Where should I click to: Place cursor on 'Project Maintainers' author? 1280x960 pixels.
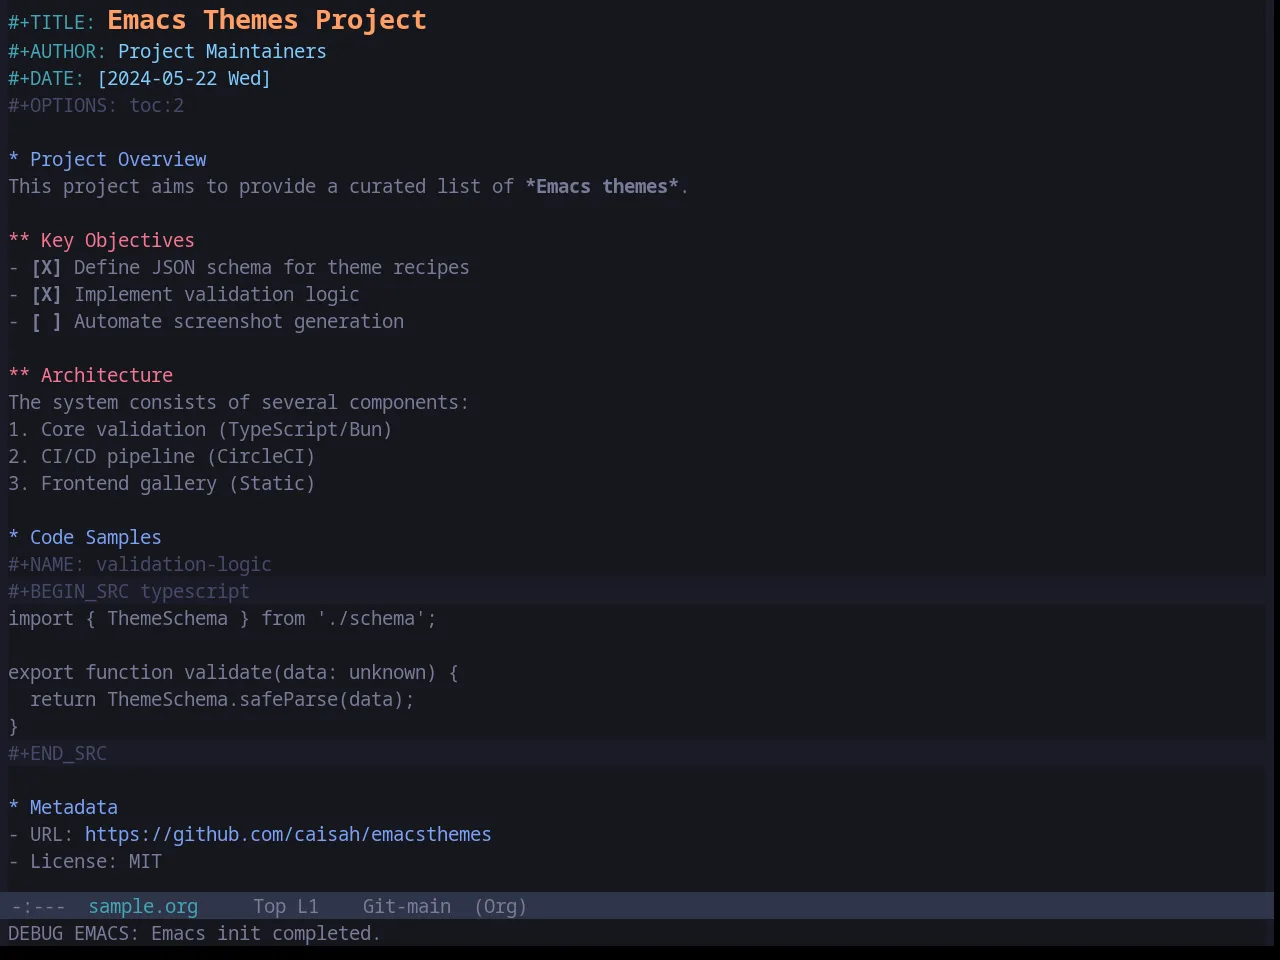click(222, 51)
